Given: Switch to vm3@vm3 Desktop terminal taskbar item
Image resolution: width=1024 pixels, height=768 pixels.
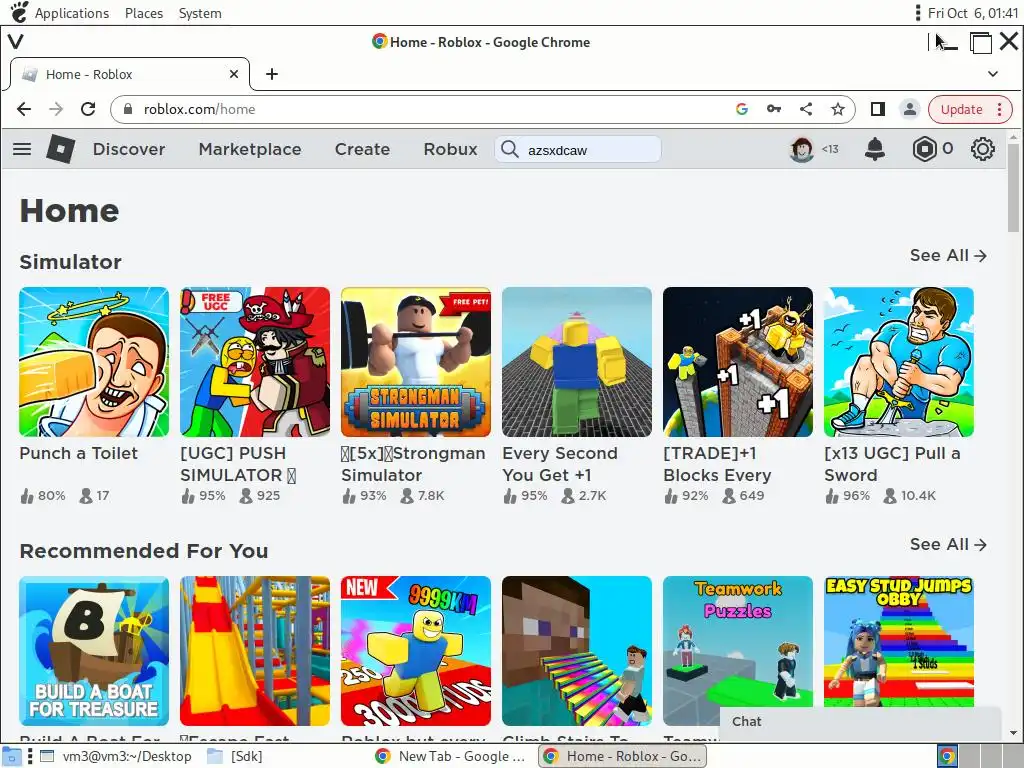Looking at the screenshot, I should tap(116, 756).
